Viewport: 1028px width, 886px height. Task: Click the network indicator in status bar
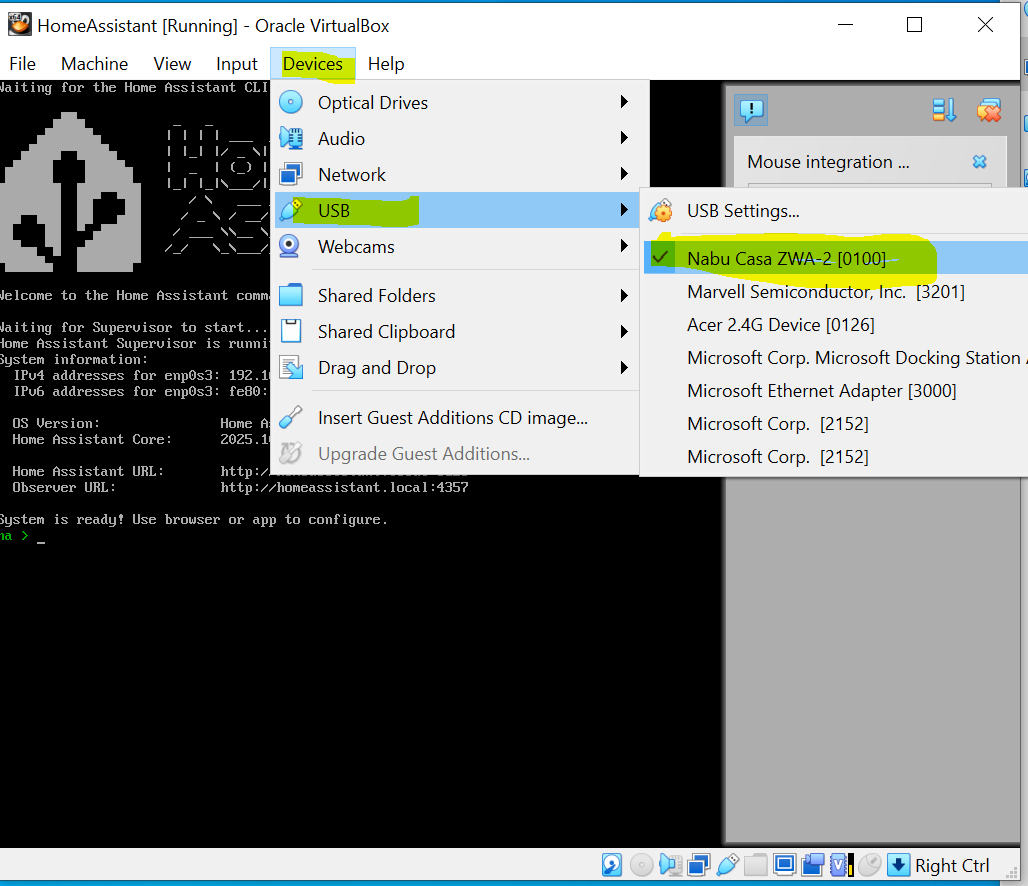[698, 865]
